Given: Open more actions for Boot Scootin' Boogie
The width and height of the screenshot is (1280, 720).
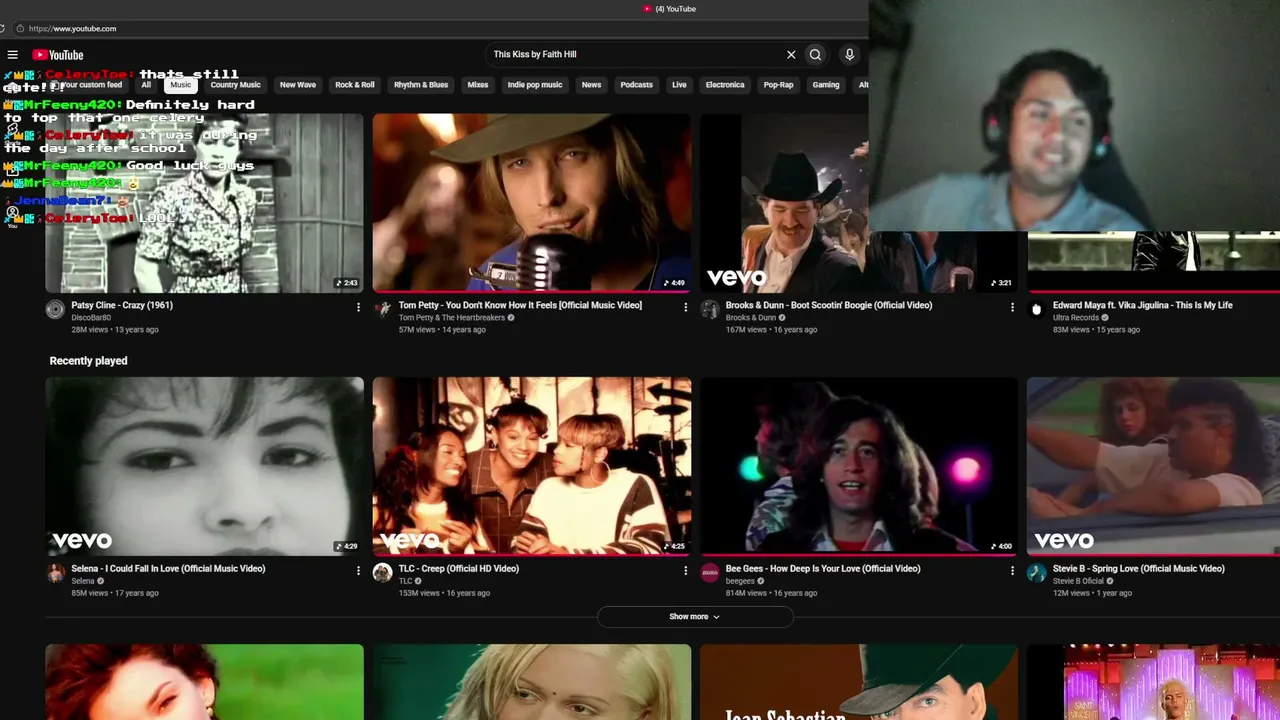Looking at the screenshot, I should (x=1012, y=308).
